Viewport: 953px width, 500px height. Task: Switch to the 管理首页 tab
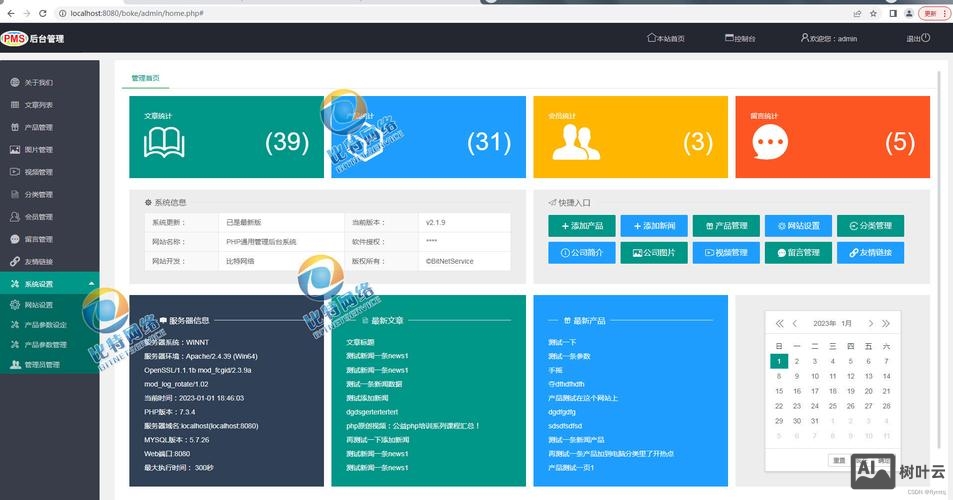click(146, 78)
